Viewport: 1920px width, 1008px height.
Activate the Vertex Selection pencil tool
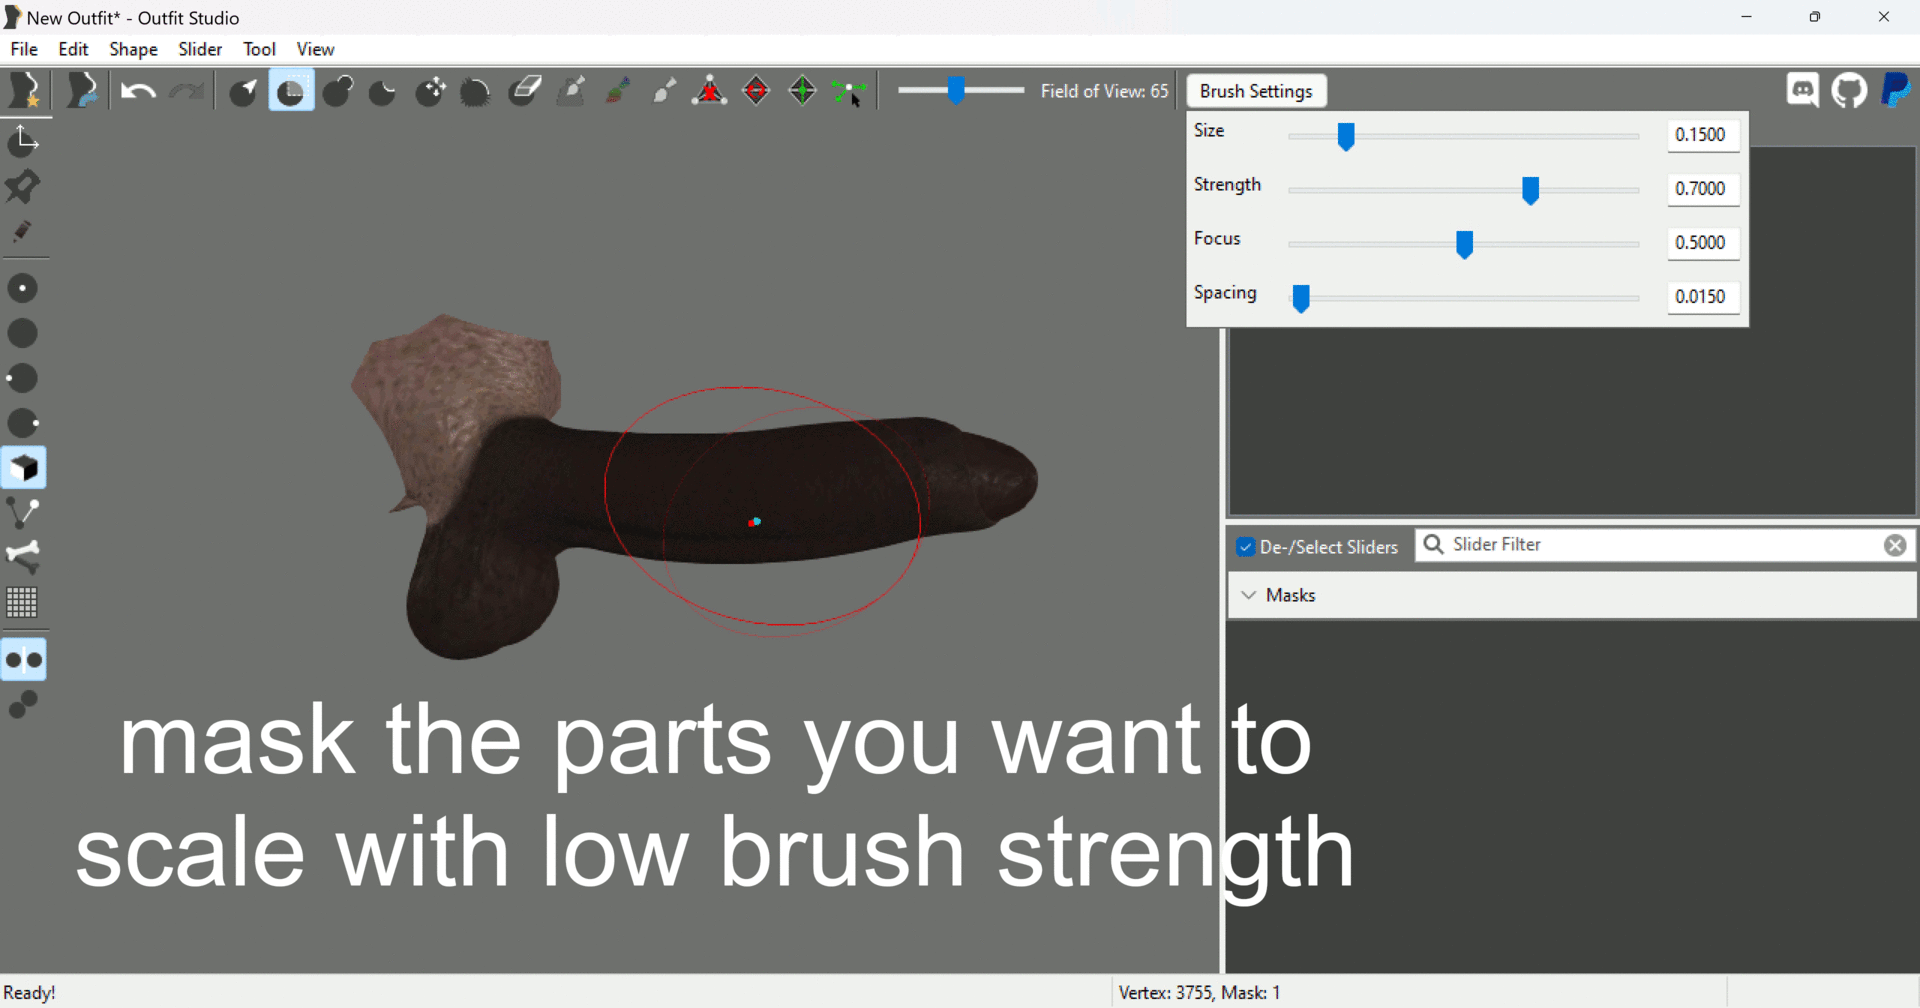point(23,232)
